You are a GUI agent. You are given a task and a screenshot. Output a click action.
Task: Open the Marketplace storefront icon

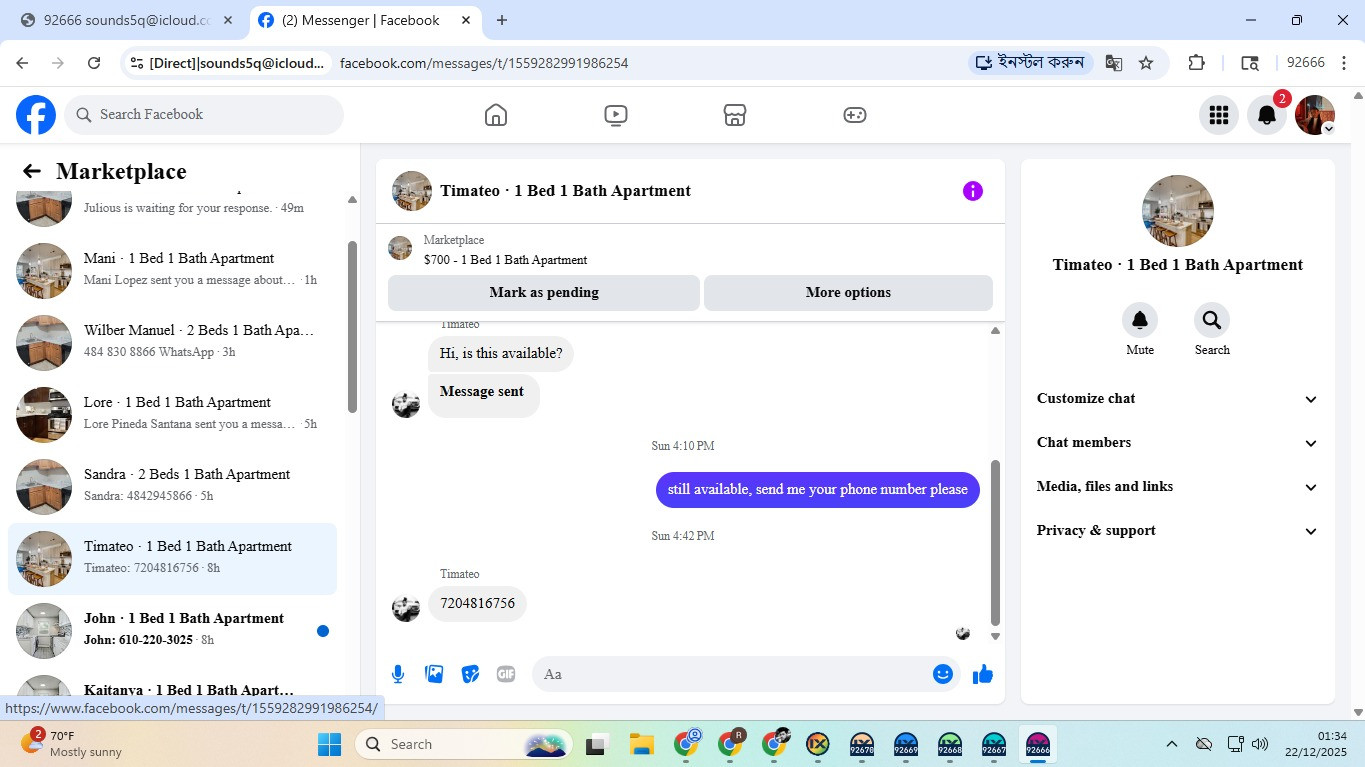(x=735, y=115)
